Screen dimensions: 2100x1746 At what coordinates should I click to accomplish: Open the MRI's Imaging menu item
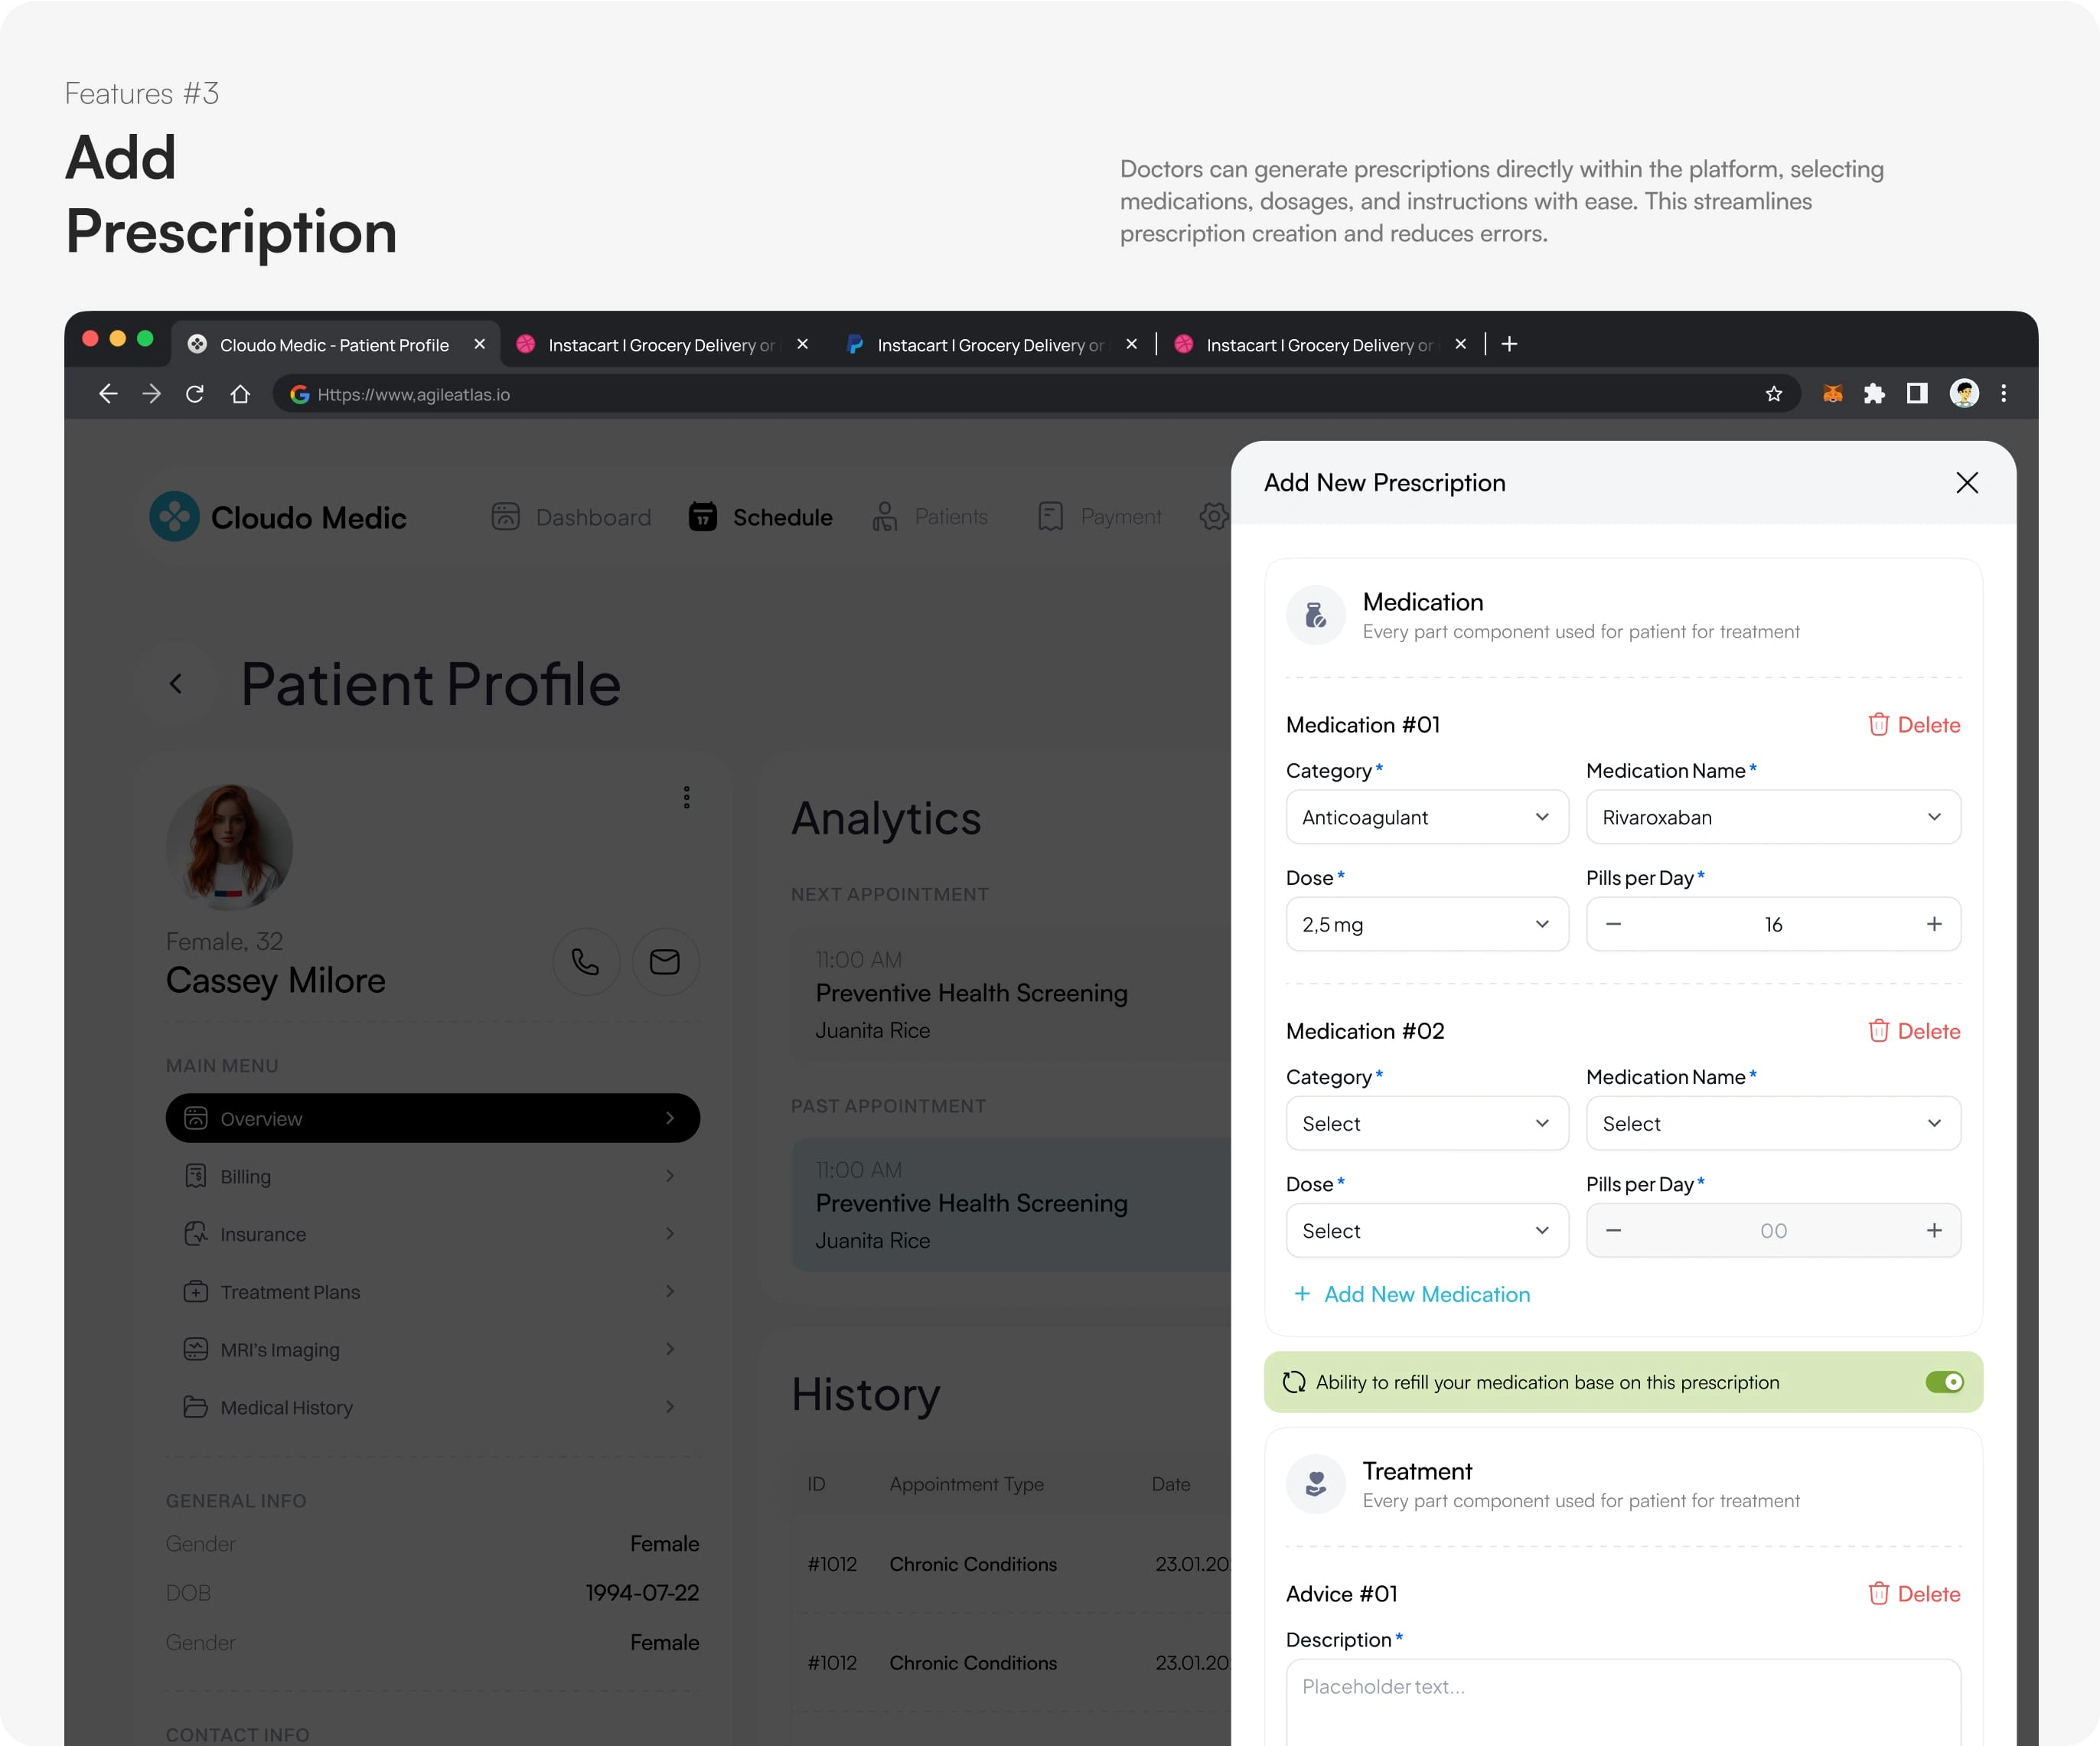pyautogui.click(x=432, y=1349)
